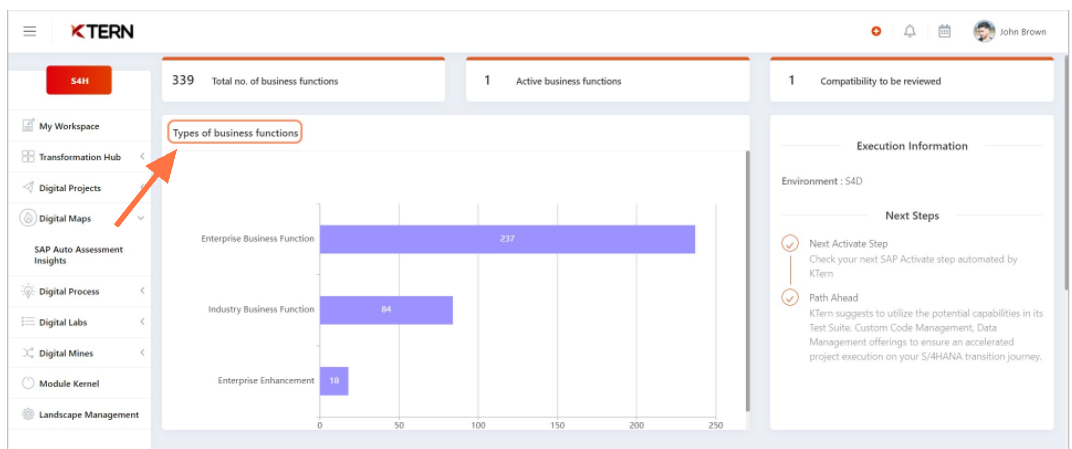Open the notifications bell
The height and width of the screenshot is (449, 1072).
coord(909,31)
